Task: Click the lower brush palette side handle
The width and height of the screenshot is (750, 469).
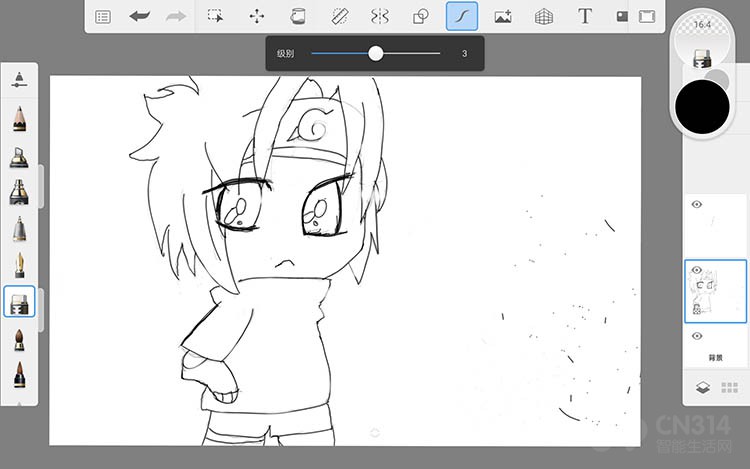Action: 41,310
